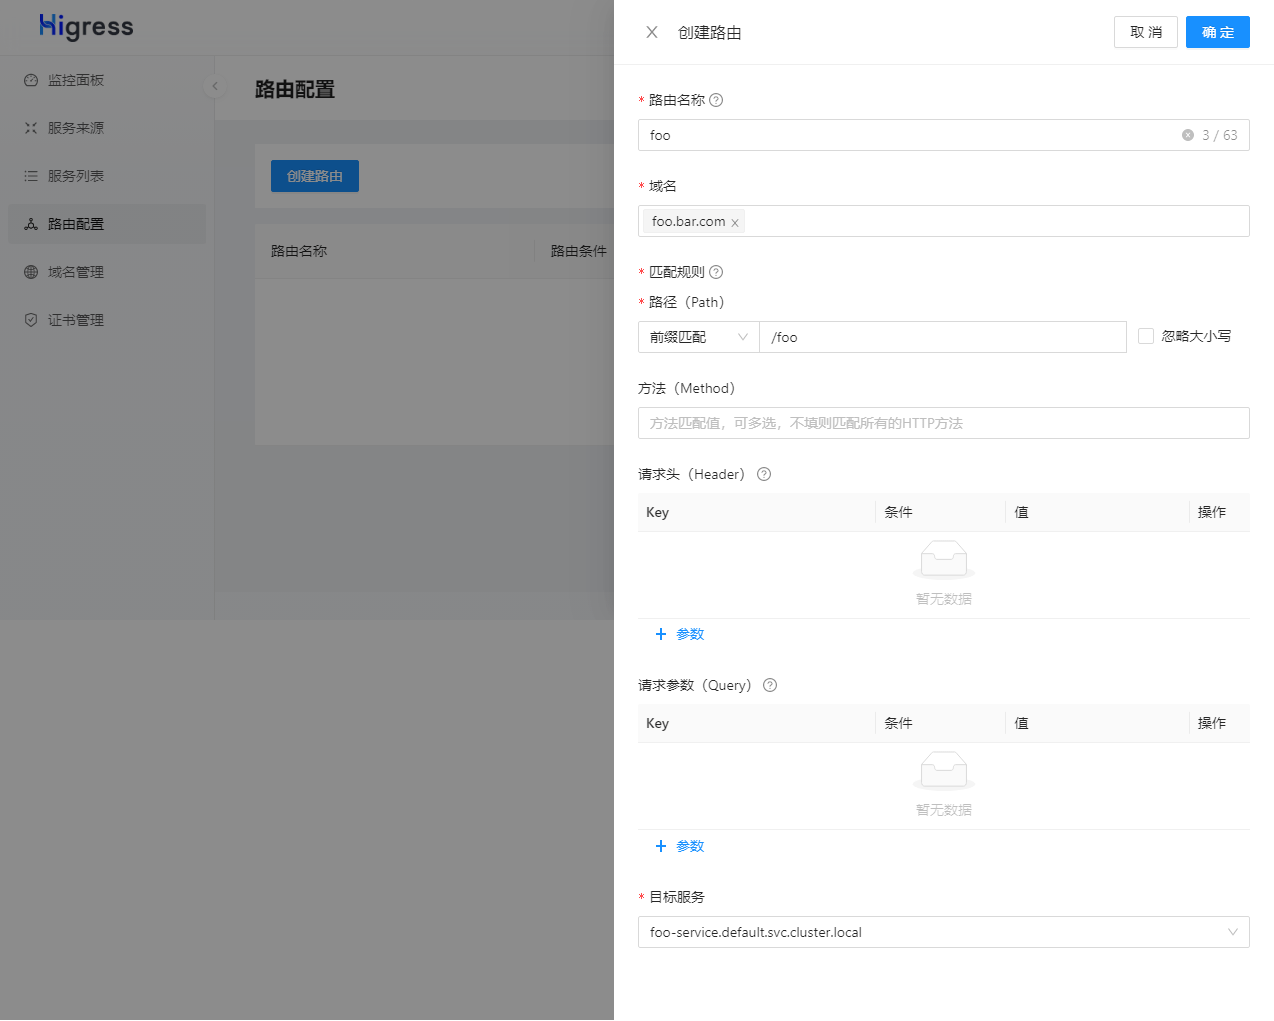
Task: Open the 方法 (Method) multi-select field
Action: pos(943,423)
